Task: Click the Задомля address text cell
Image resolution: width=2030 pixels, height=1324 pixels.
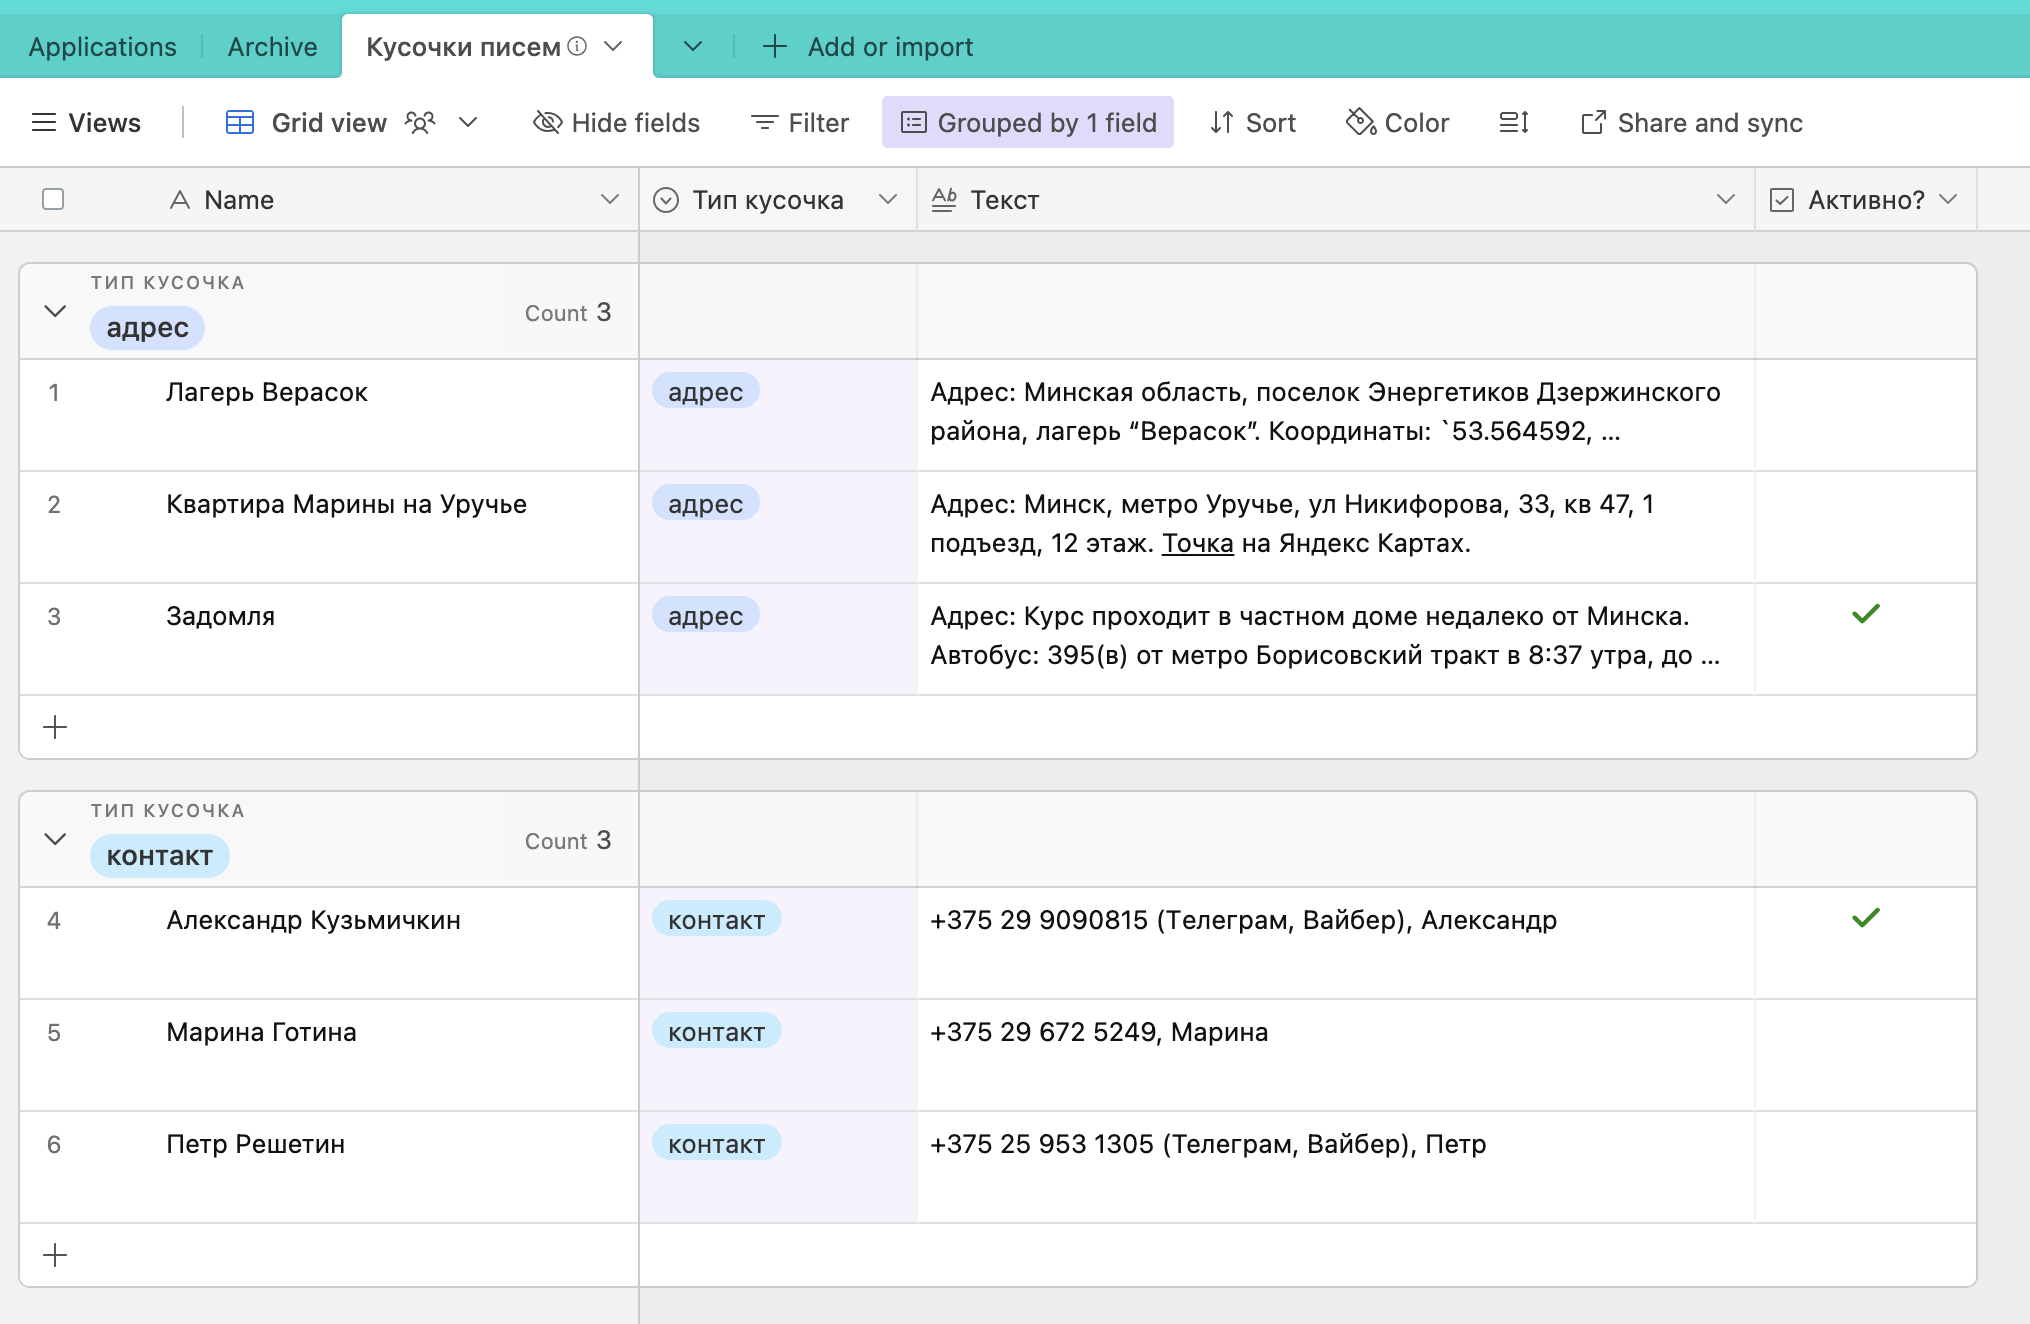Action: point(1336,639)
